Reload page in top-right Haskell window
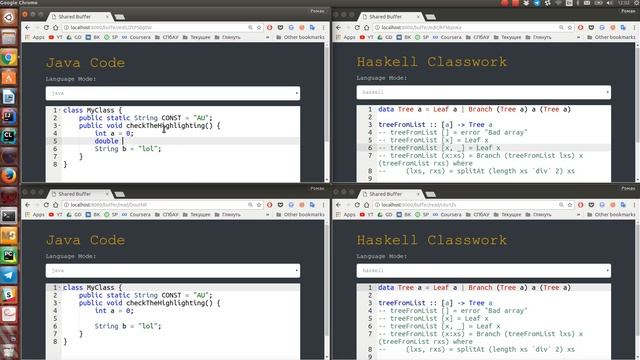The height and width of the screenshot is (360, 640). (x=357, y=27)
